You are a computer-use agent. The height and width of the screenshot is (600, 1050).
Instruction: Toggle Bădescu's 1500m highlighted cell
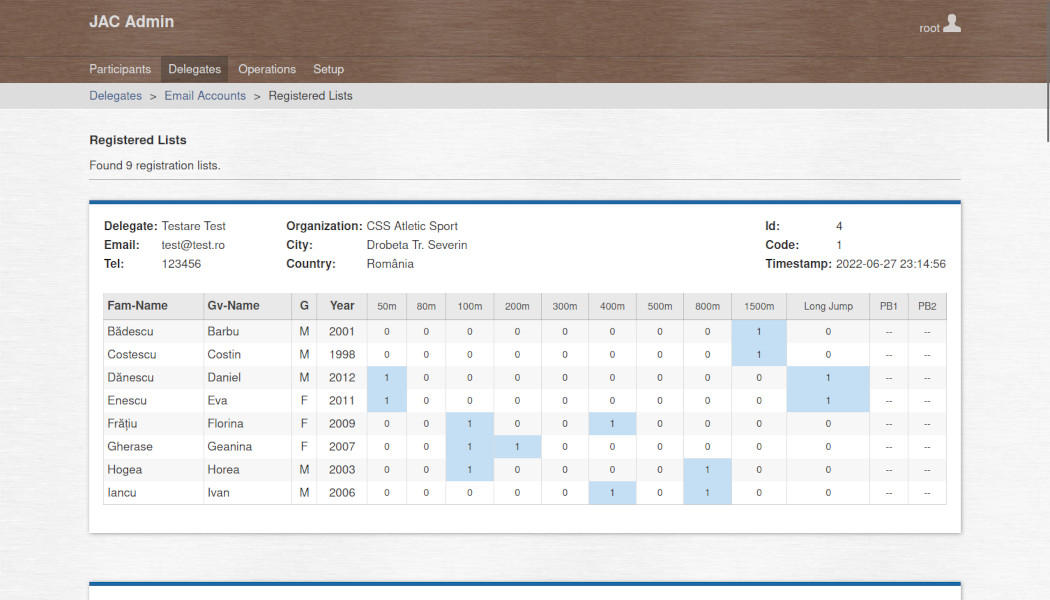pos(759,331)
